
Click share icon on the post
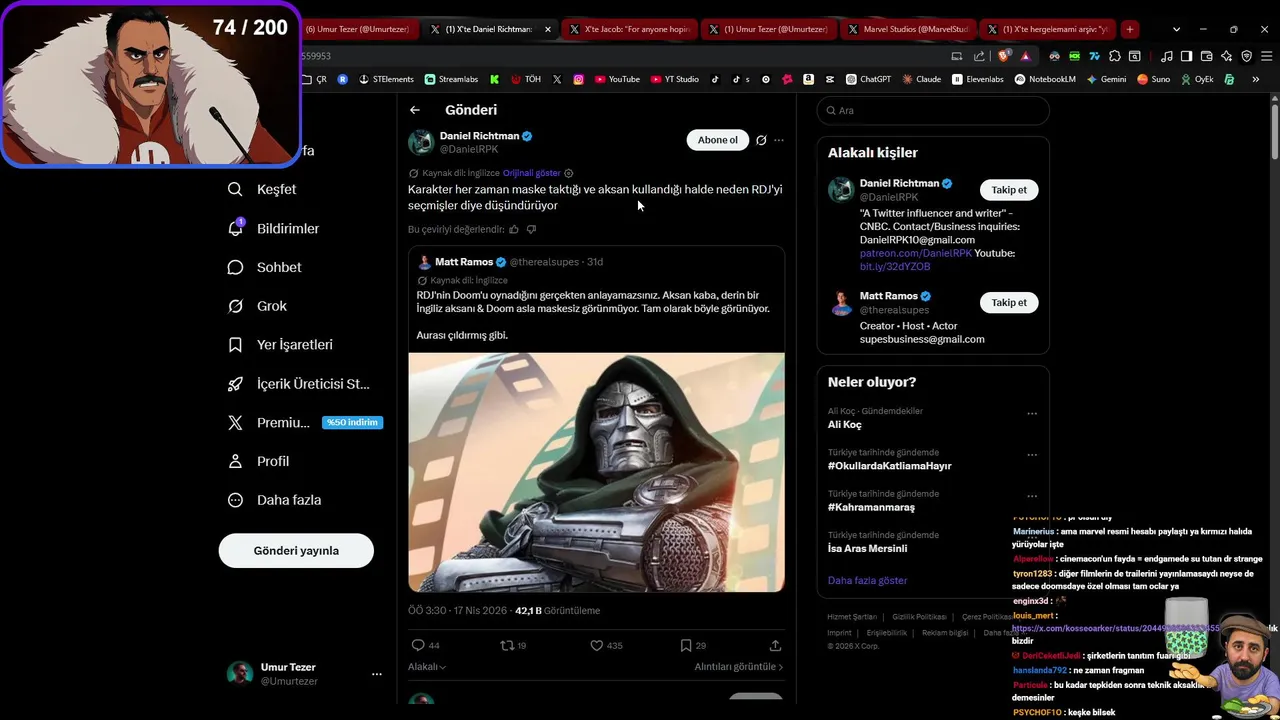point(775,645)
